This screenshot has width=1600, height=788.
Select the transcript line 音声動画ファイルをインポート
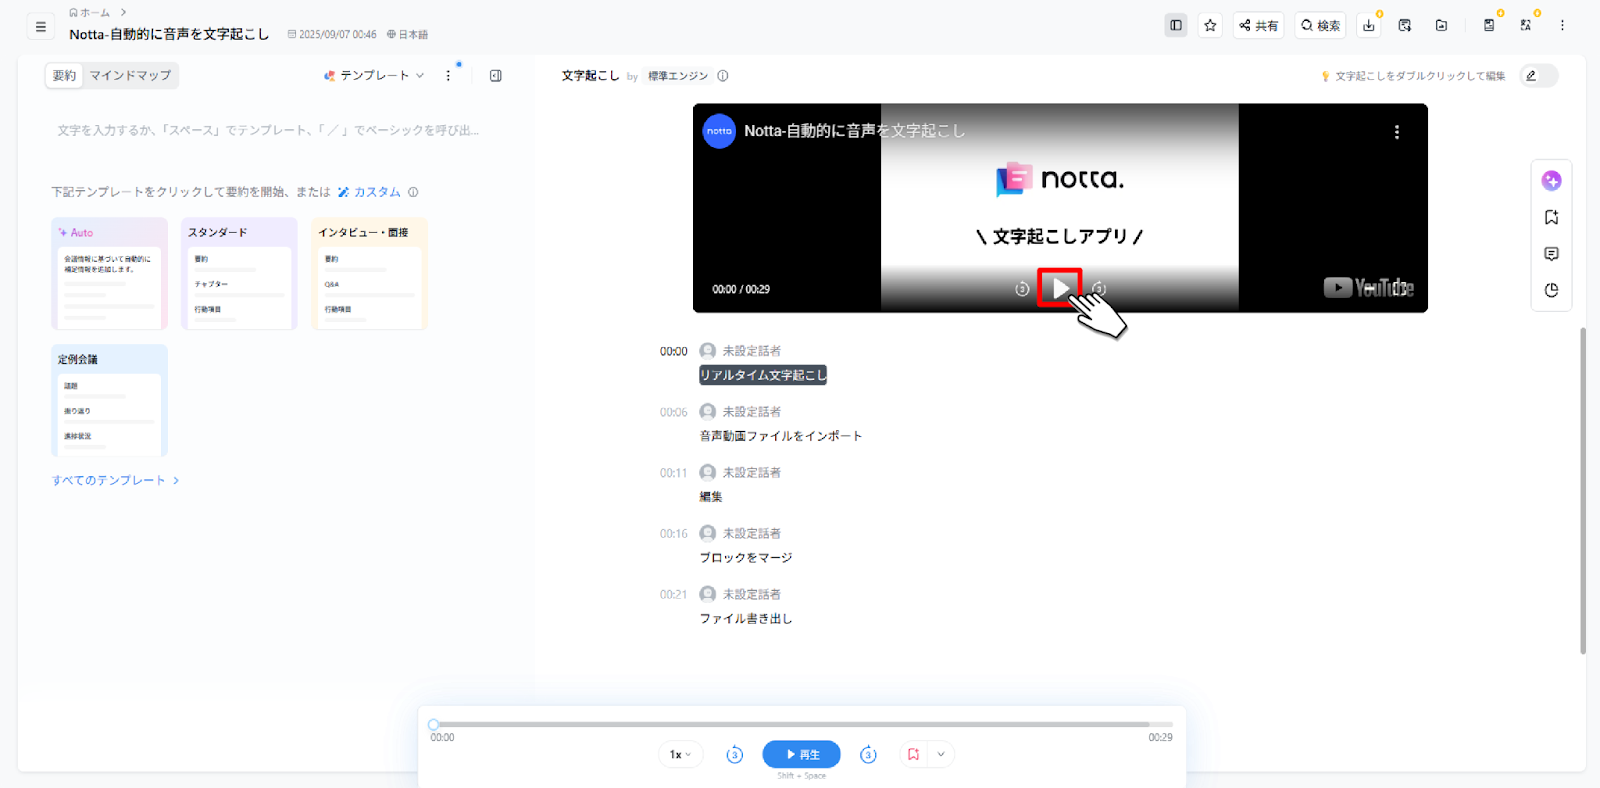click(781, 436)
